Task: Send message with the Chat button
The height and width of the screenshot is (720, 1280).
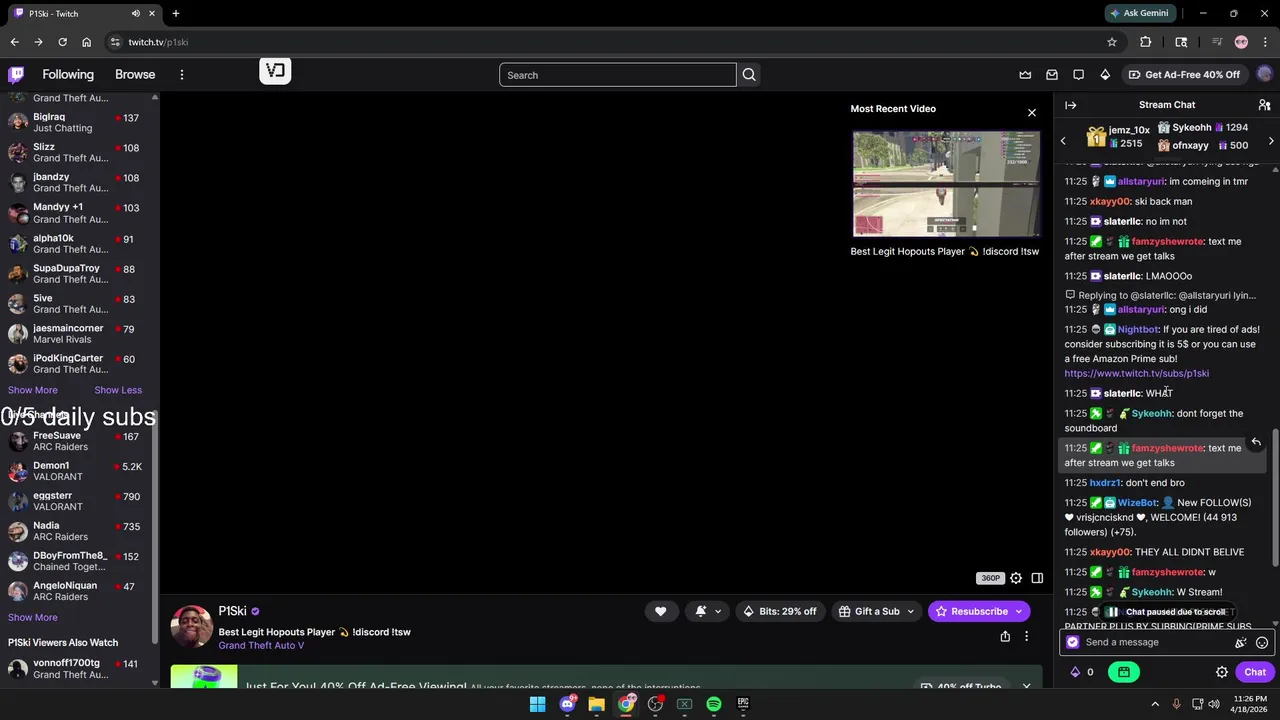Action: (1255, 672)
